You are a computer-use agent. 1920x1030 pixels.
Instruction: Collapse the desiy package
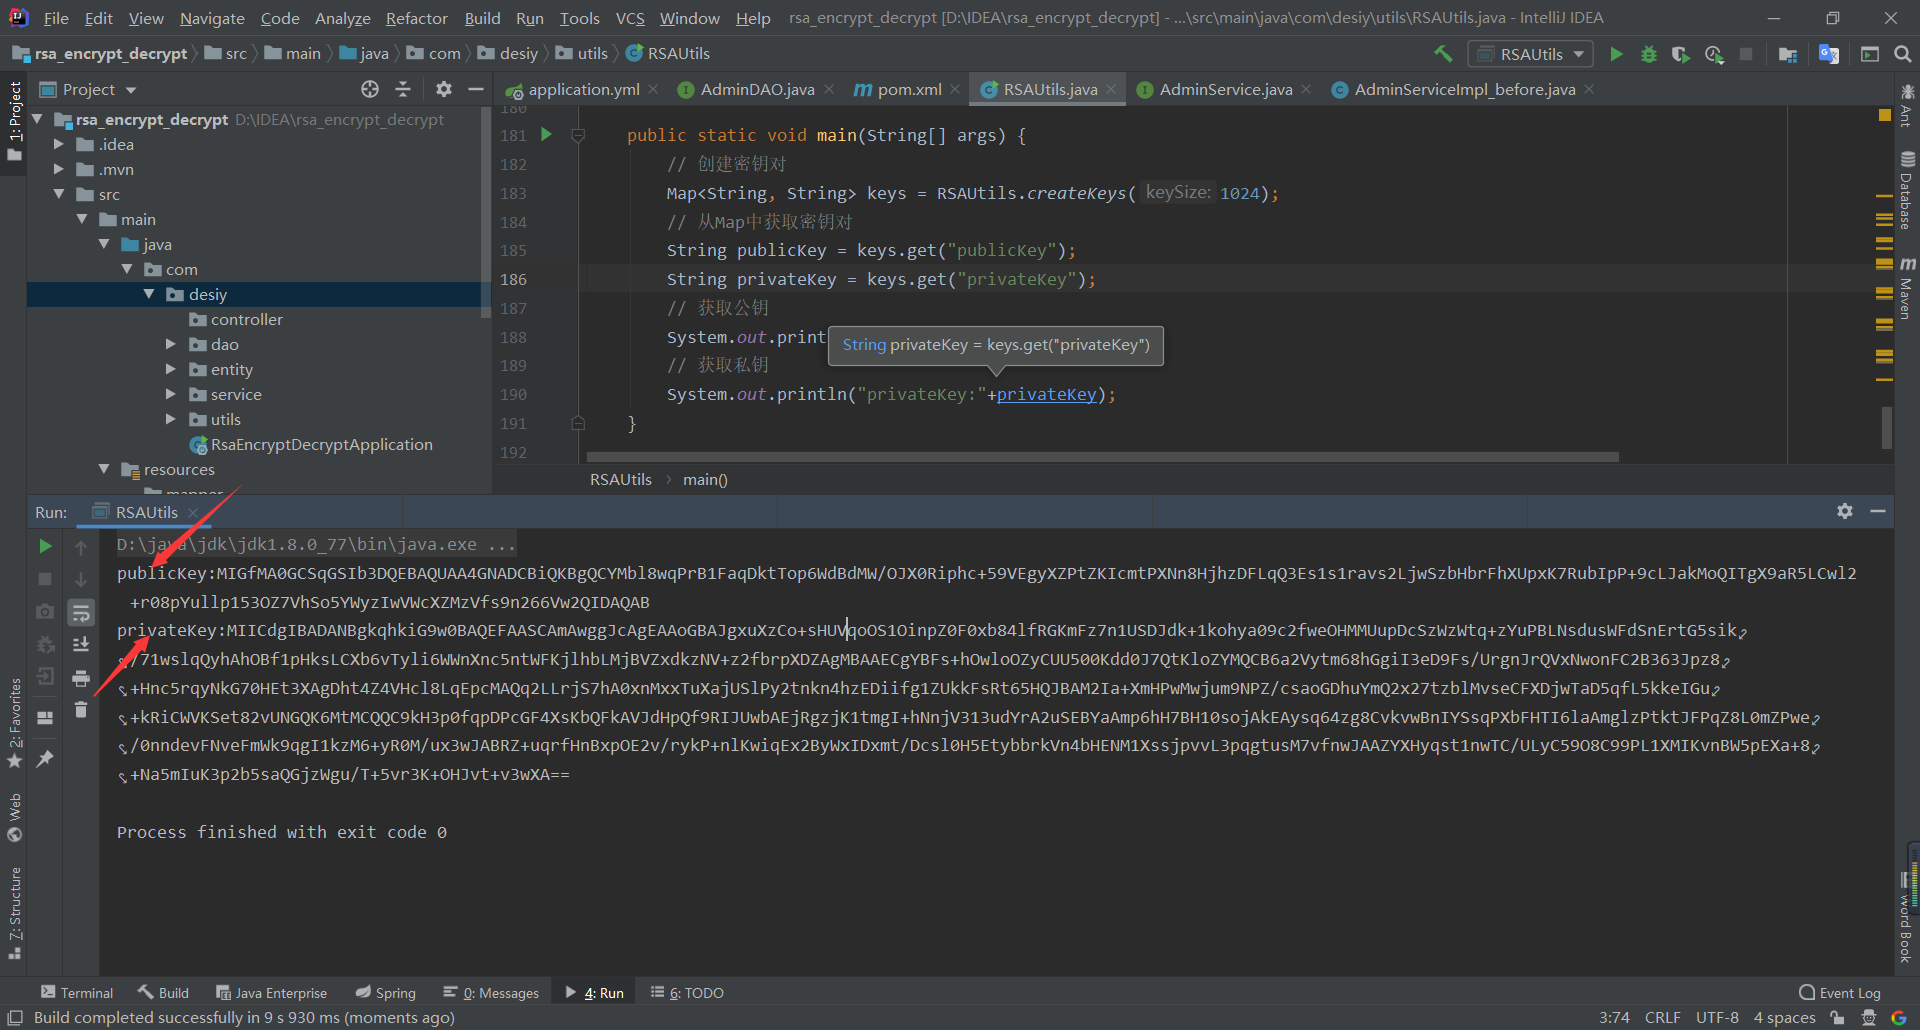149,295
